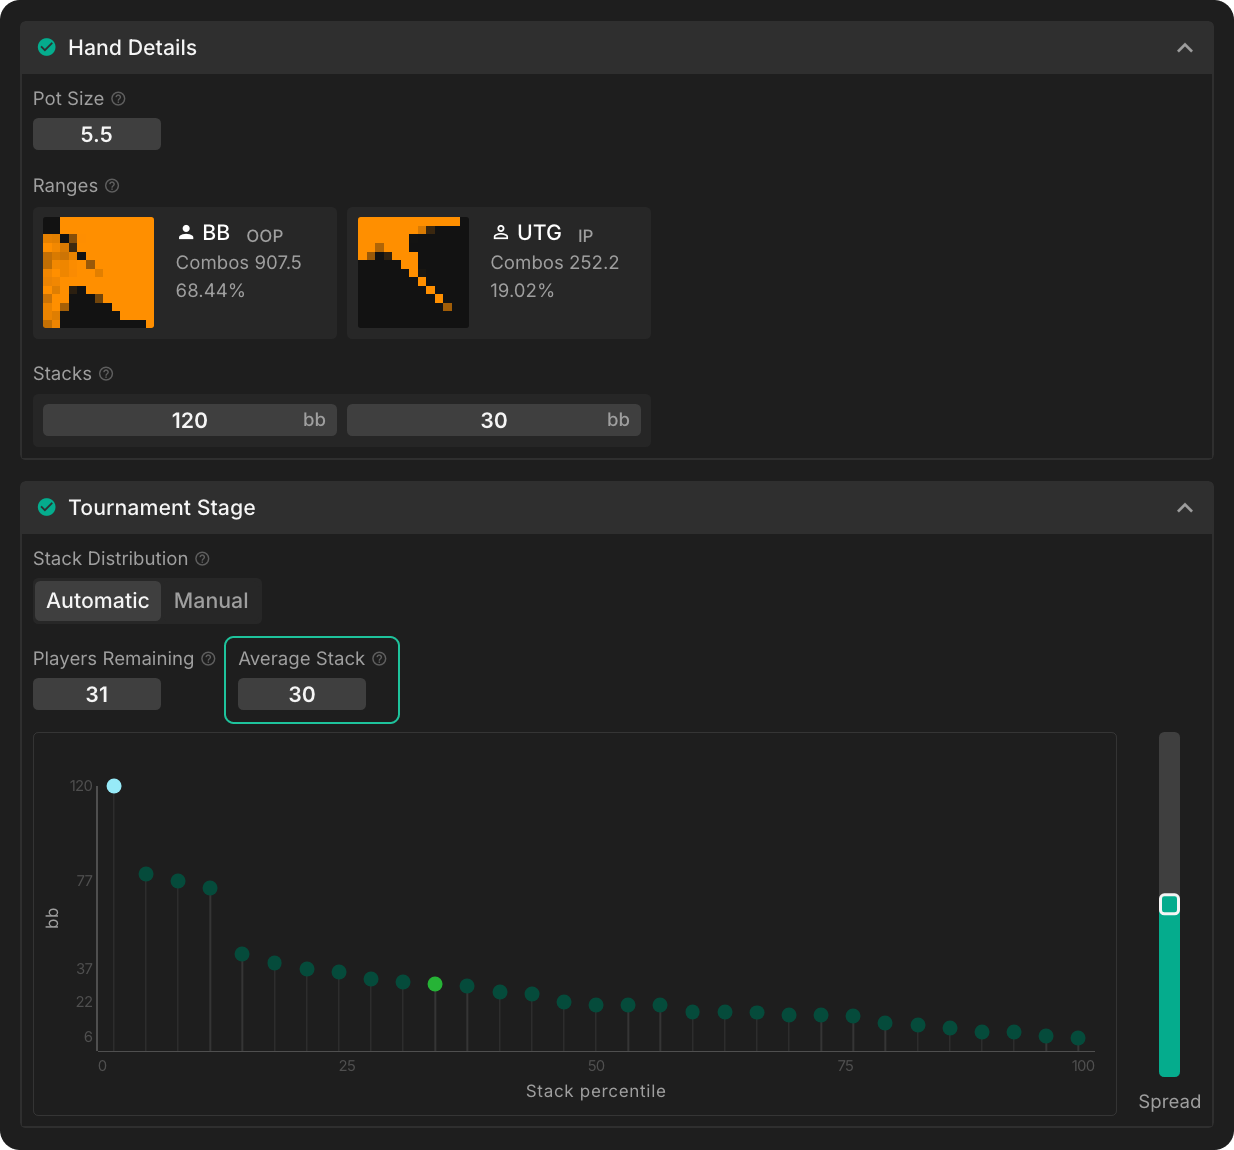Click the UTG Combos 252.2 text
The image size is (1234, 1150).
click(555, 263)
